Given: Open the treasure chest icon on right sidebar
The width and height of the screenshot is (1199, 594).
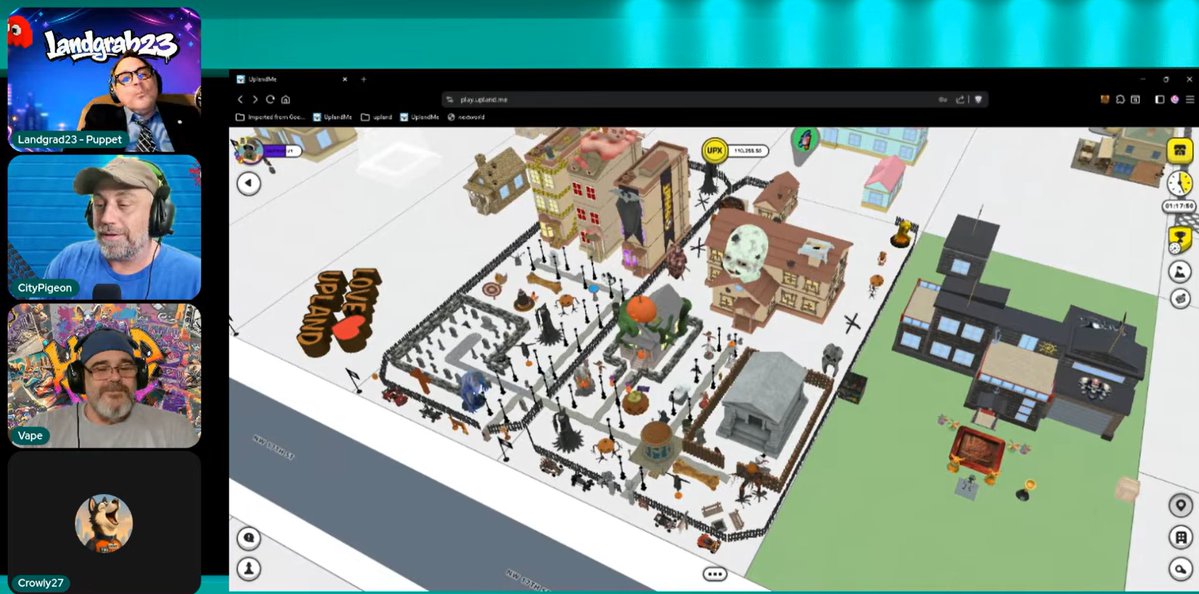Looking at the screenshot, I should [x=1180, y=298].
